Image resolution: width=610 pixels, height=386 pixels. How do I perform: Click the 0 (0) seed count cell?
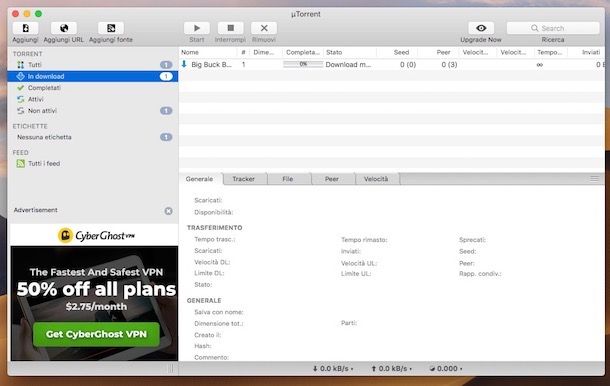coord(408,65)
